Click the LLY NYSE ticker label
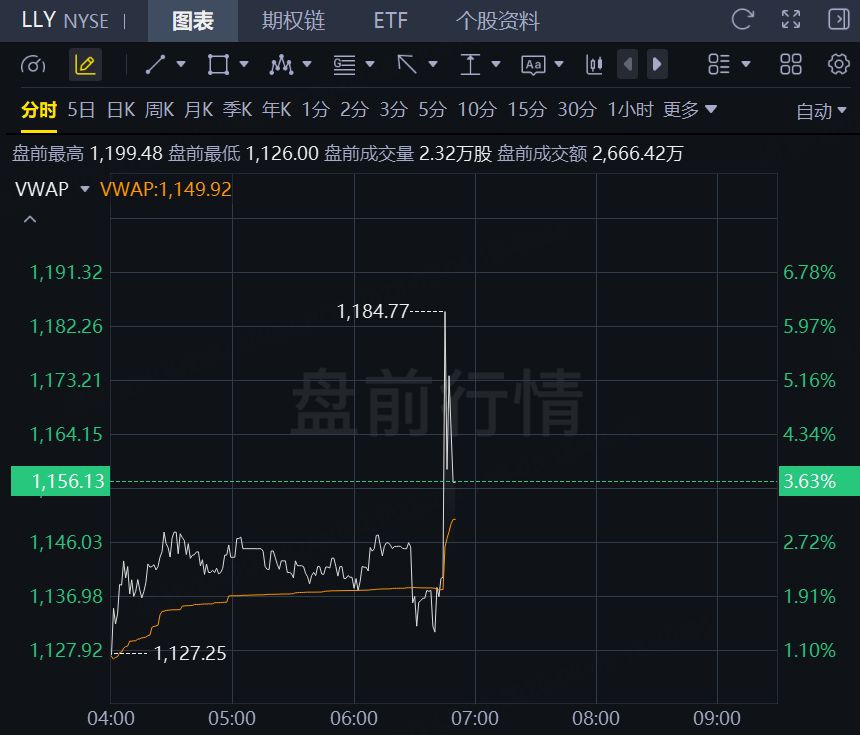 pyautogui.click(x=65, y=20)
